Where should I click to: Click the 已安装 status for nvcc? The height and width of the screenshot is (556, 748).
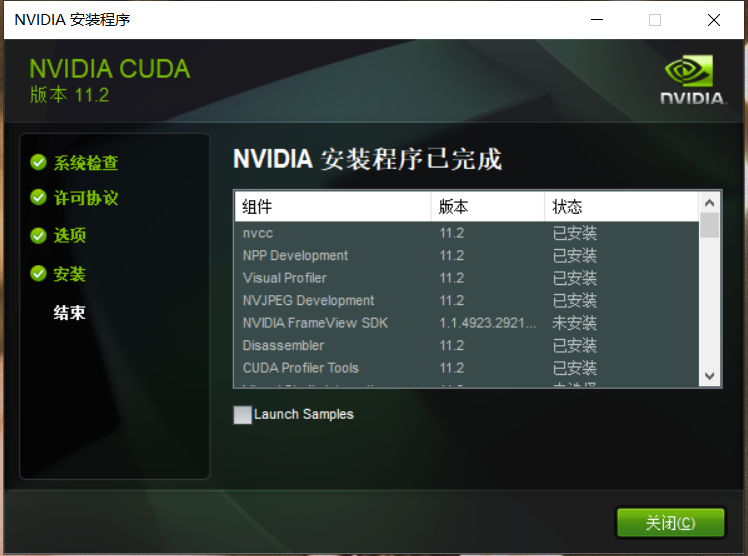[574, 233]
